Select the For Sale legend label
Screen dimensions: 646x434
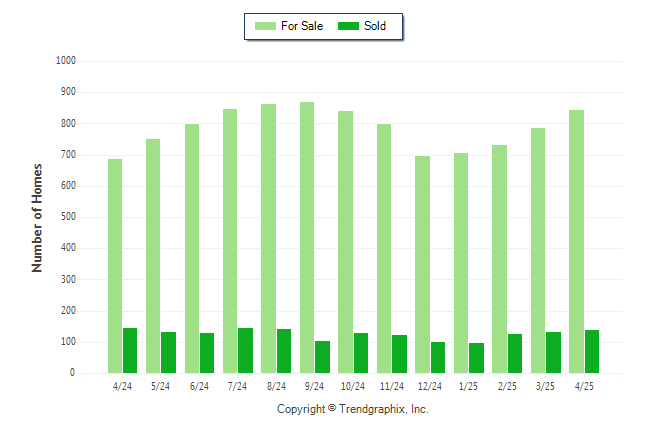[302, 26]
